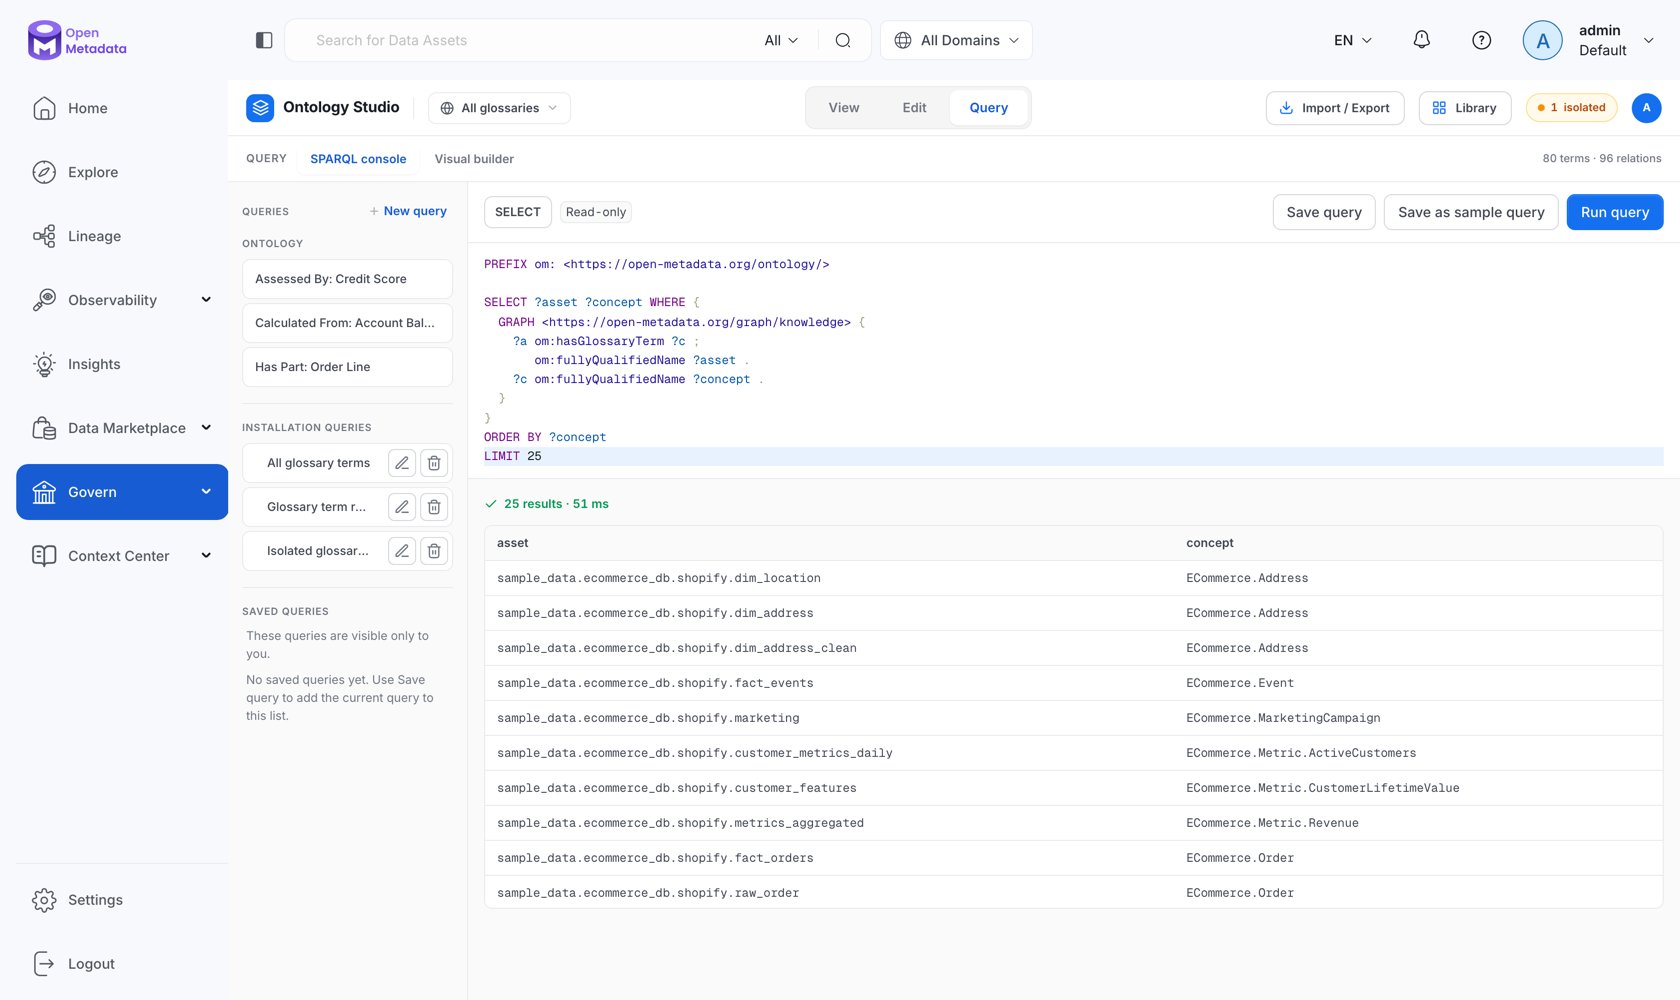The image size is (1680, 1000).
Task: Open All Domains dropdown
Action: click(x=956, y=40)
